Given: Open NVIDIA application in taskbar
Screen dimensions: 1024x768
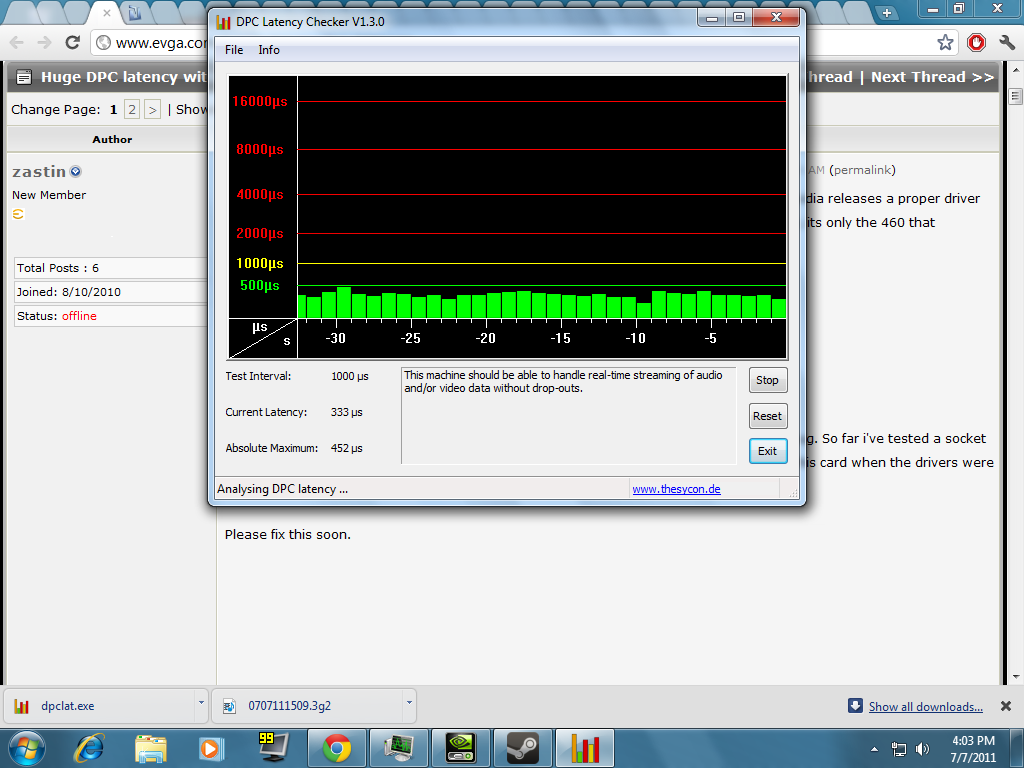Looking at the screenshot, I should point(460,747).
